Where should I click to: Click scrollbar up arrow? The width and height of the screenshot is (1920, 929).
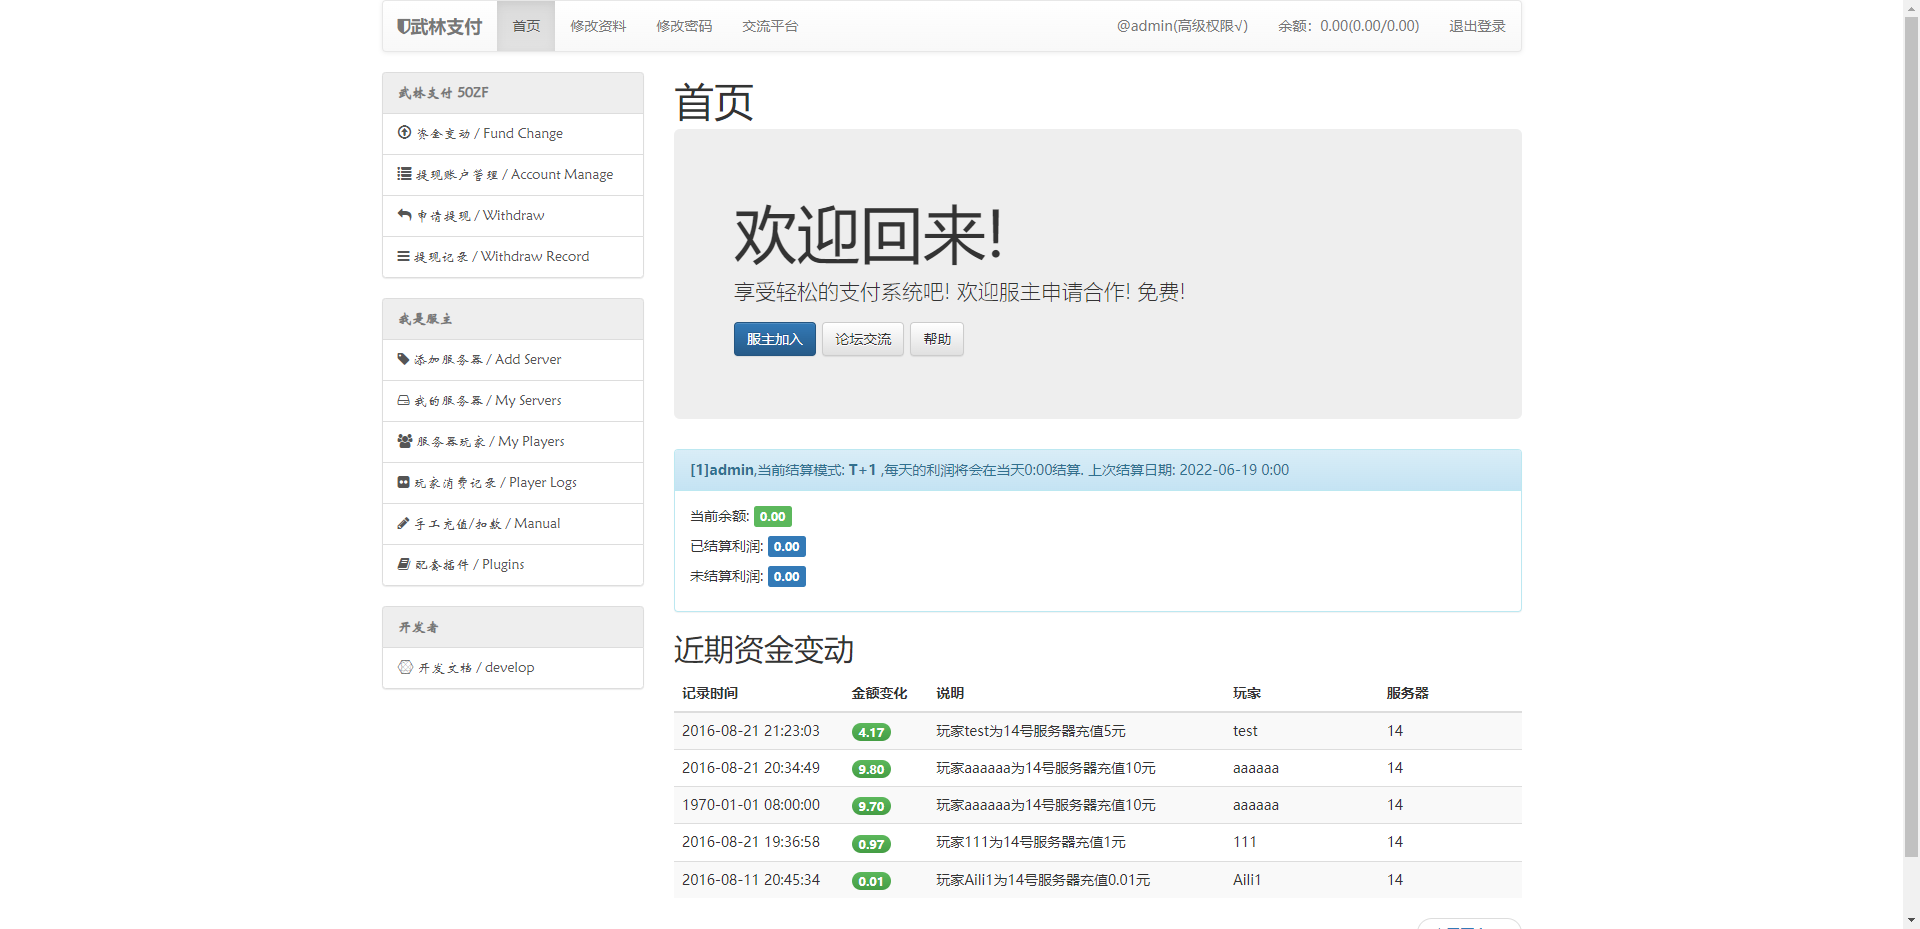[1911, 8]
